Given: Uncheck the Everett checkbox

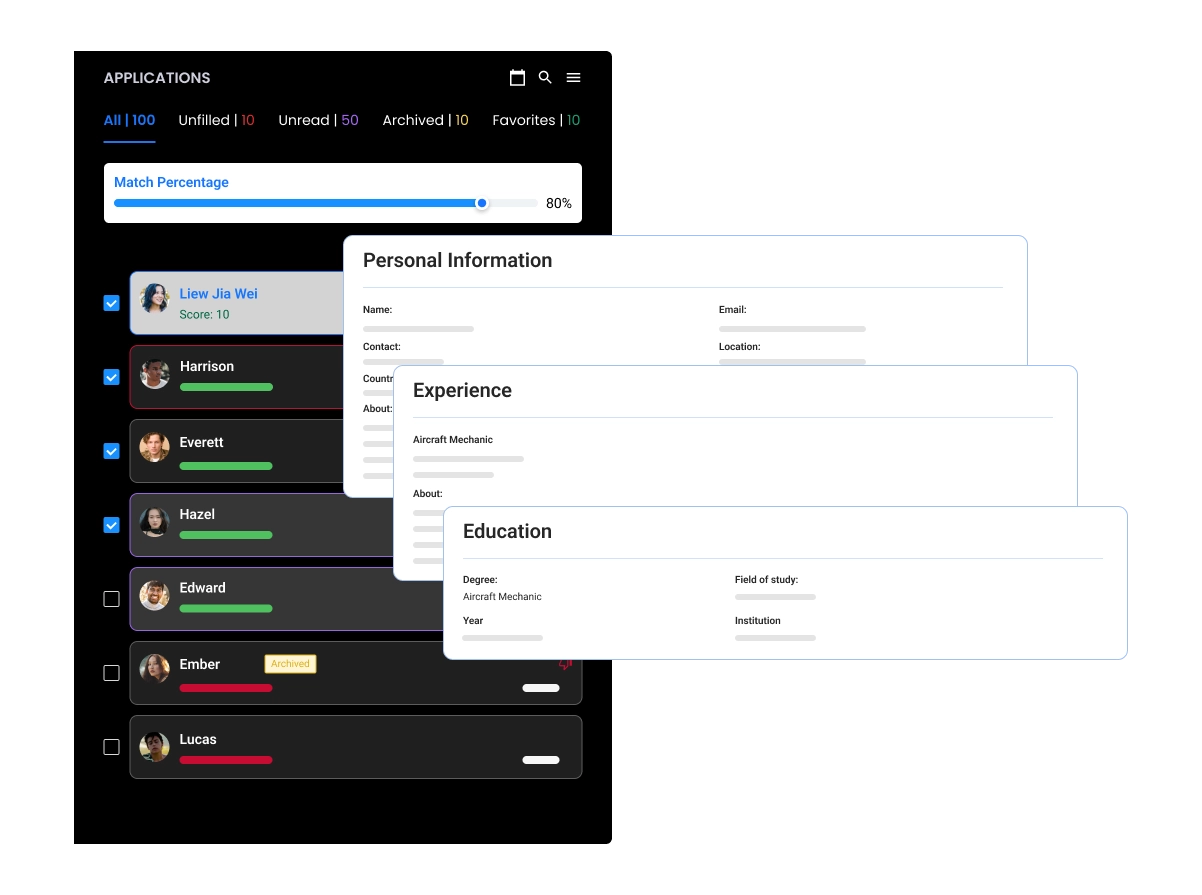Looking at the screenshot, I should coord(112,451).
